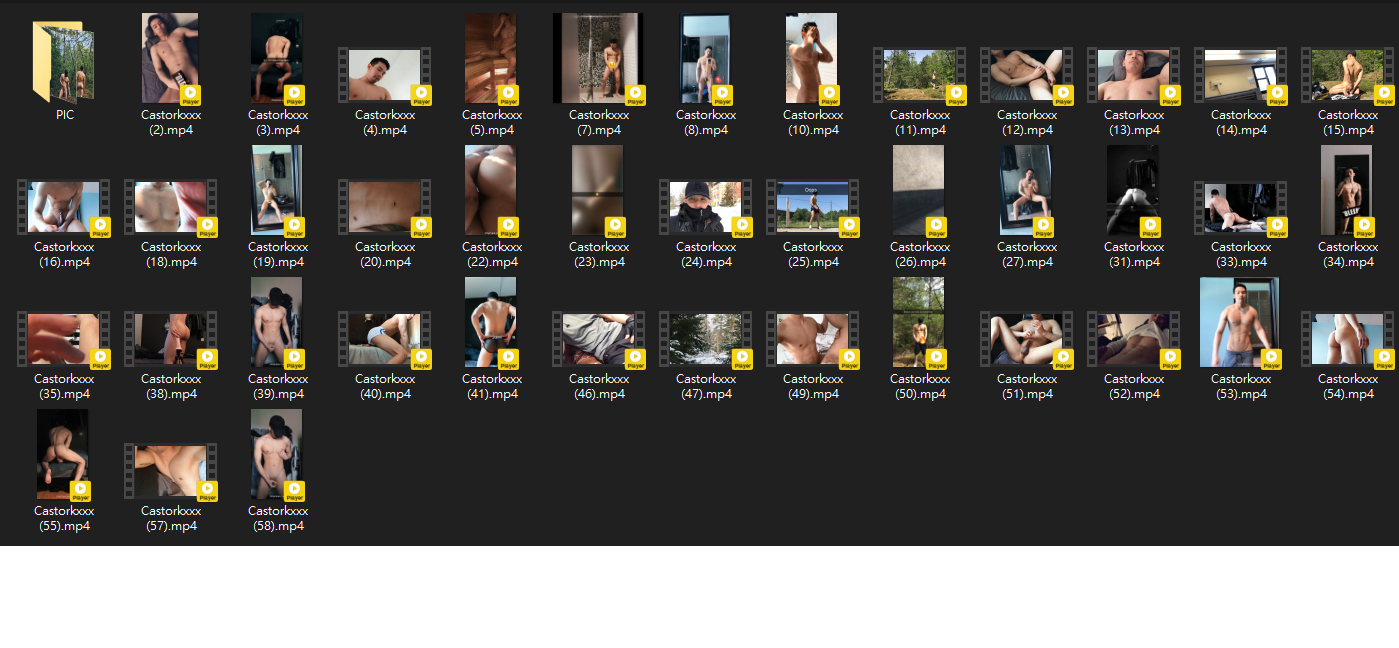Click the Castorkxxx (41).mp4 file name
Viewport: 1399px width, 648px height.
coord(492,386)
